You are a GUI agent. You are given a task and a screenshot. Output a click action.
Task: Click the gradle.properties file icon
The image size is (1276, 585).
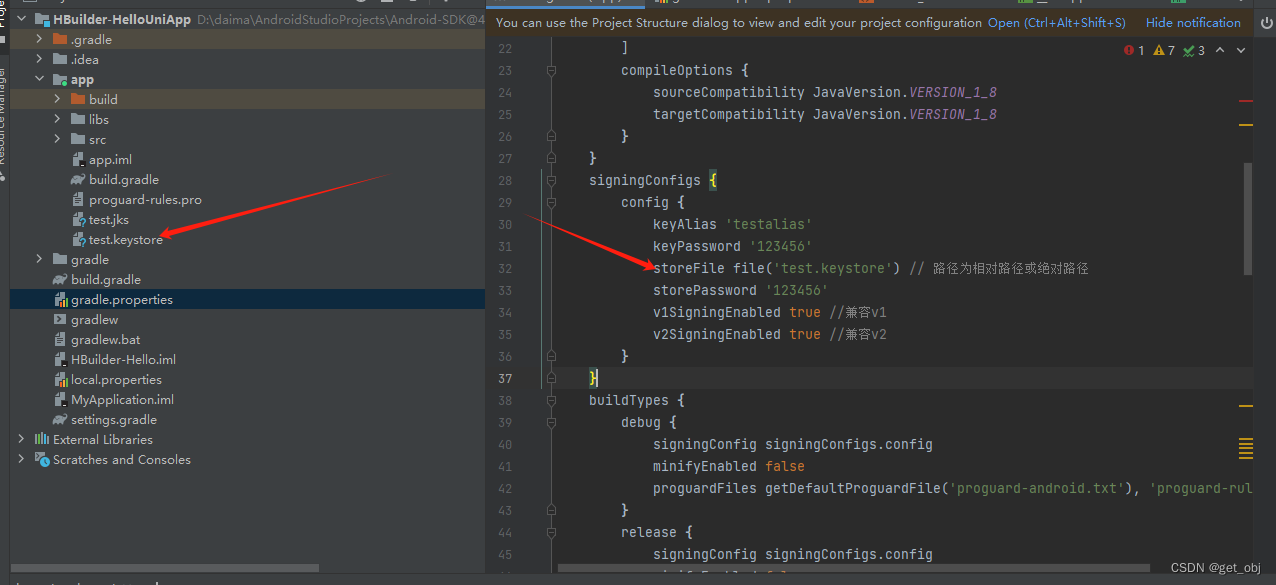[62, 300]
